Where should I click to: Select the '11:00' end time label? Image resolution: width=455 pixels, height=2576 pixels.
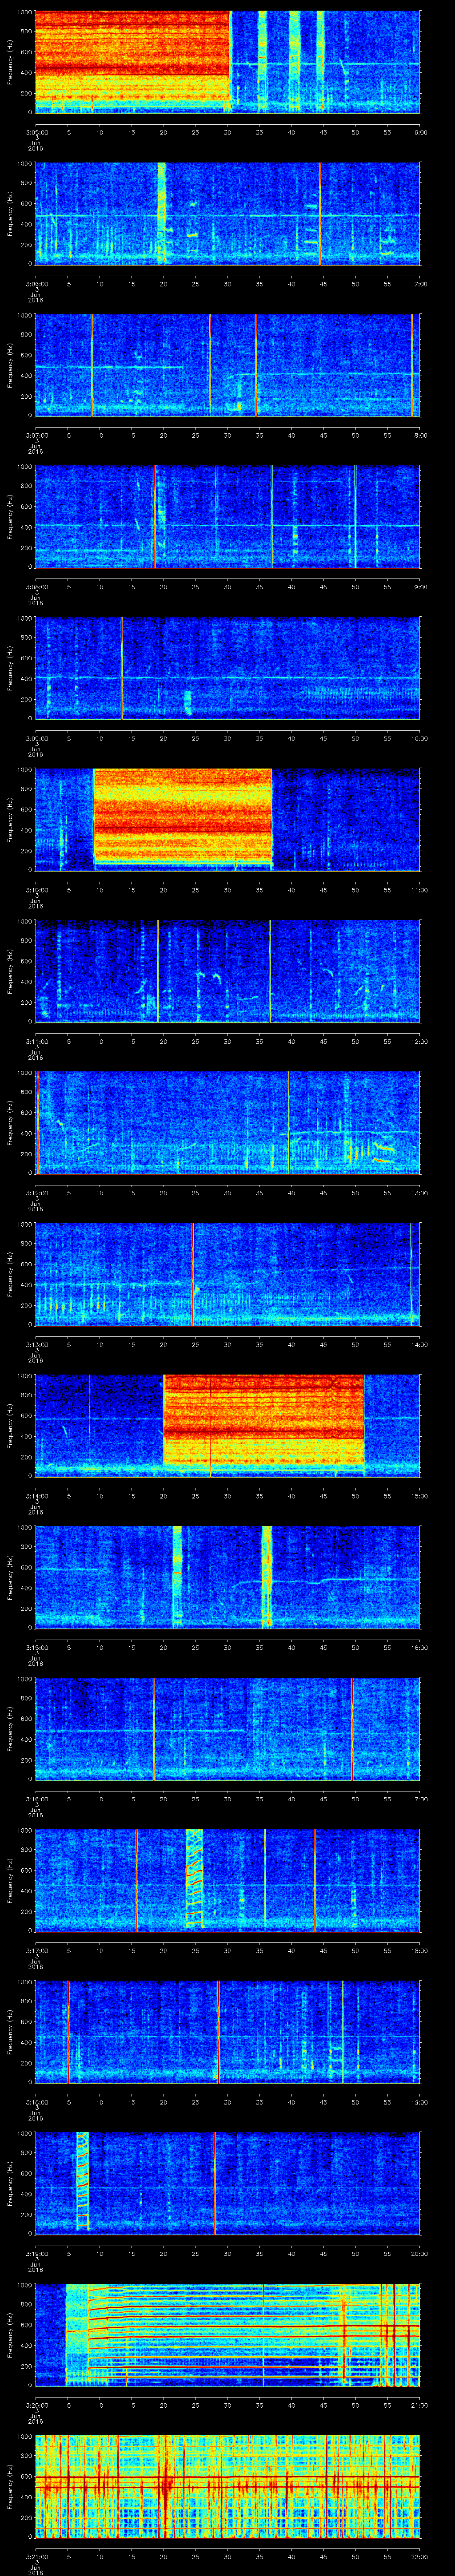419,890
